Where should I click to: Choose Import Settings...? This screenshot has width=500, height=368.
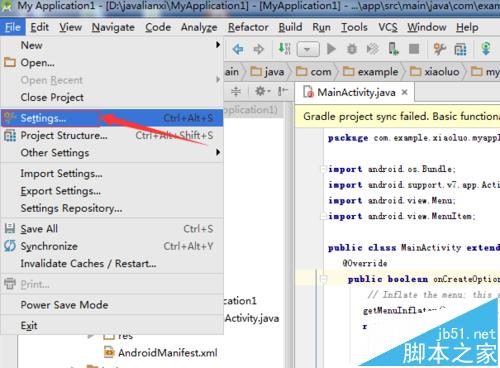(x=112, y=173)
